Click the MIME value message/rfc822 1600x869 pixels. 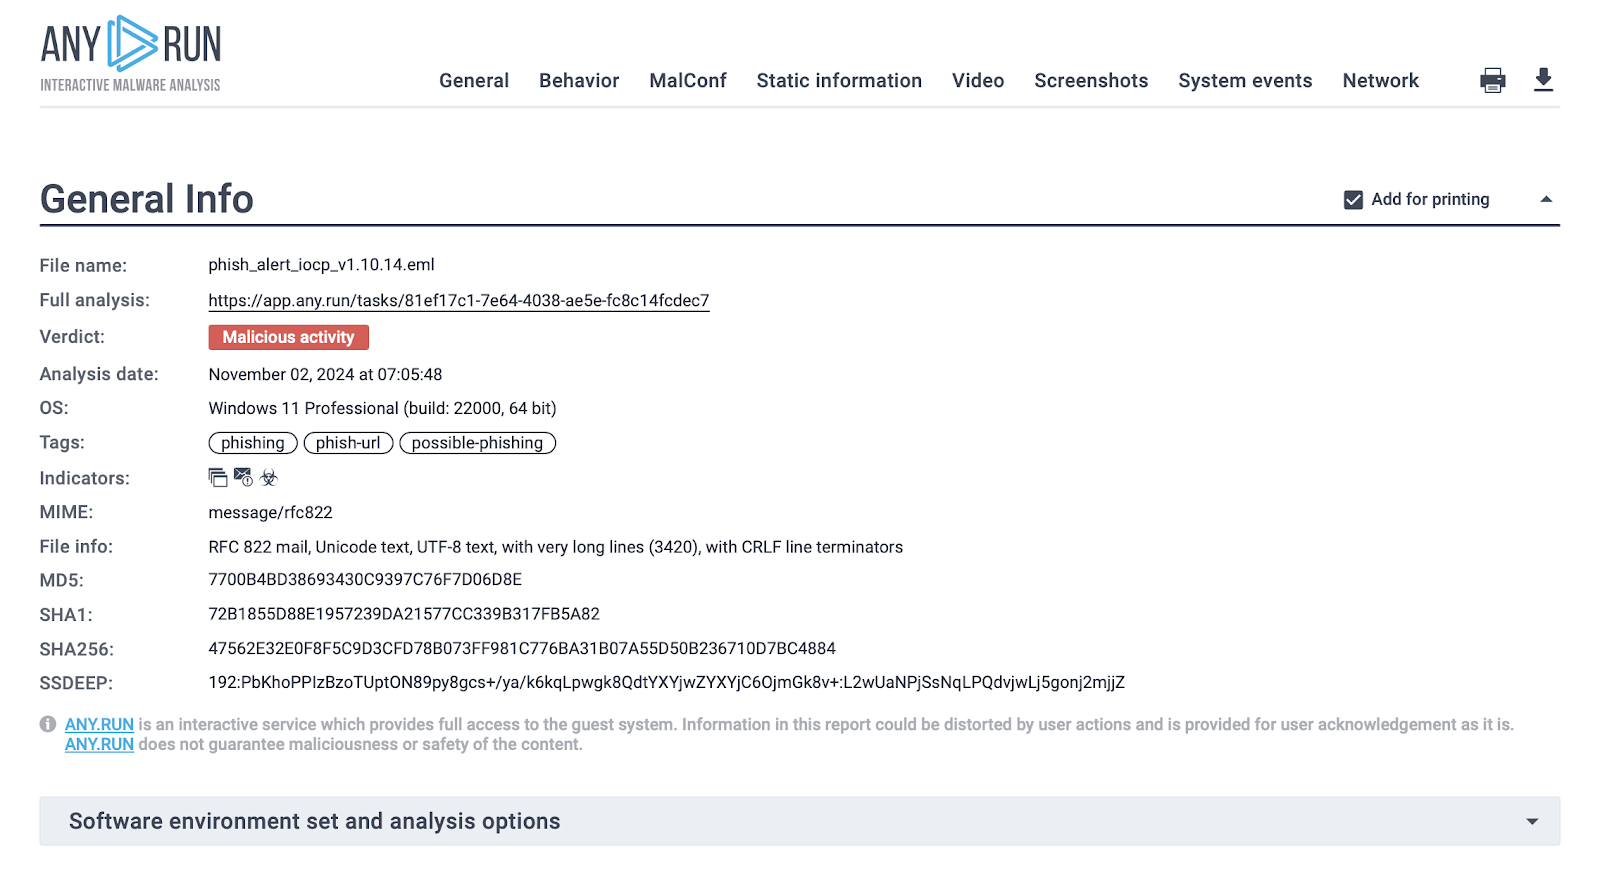[270, 512]
